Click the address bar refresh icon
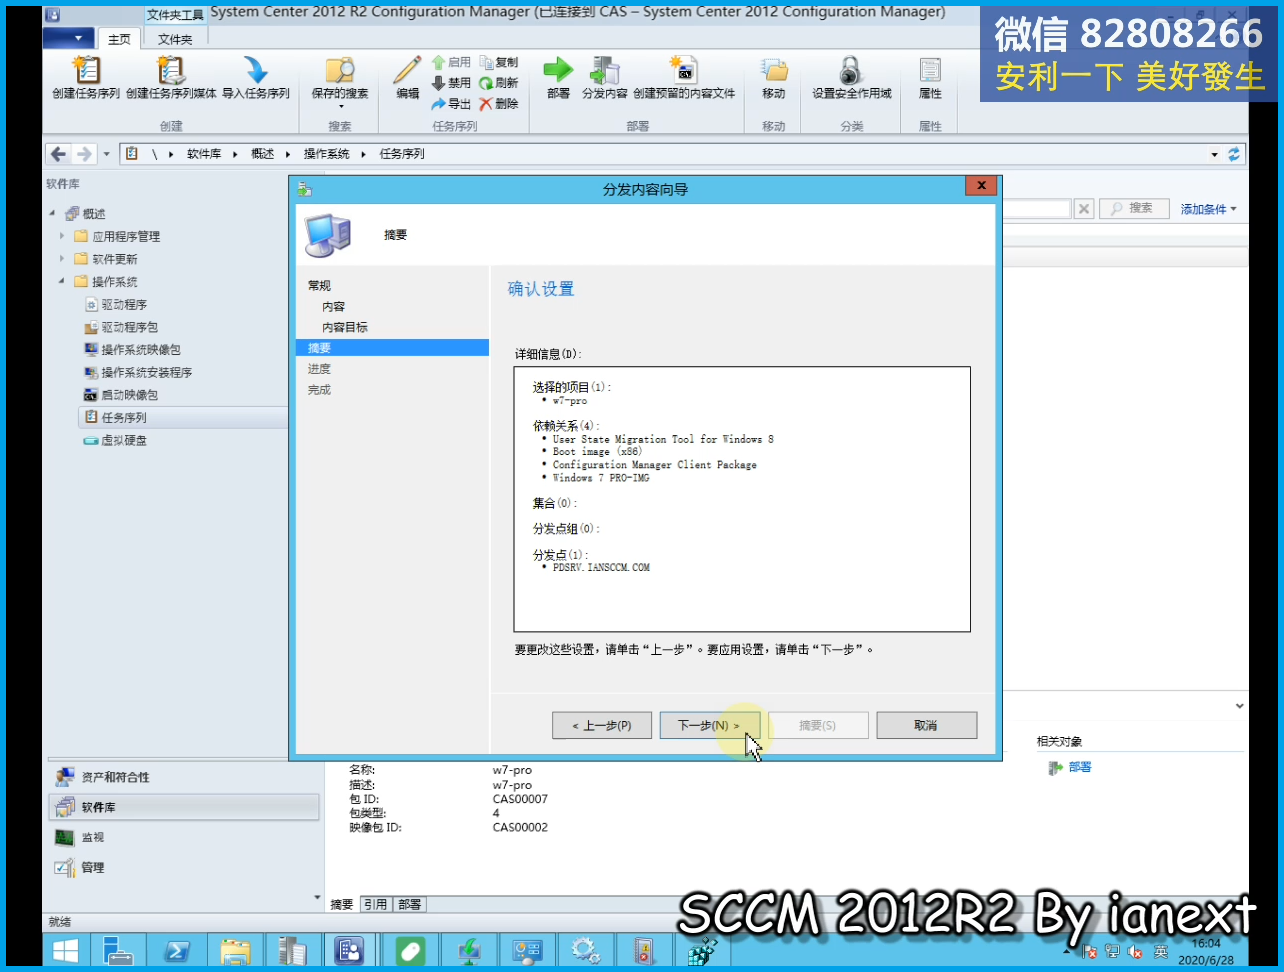Image resolution: width=1284 pixels, height=972 pixels. [1234, 154]
